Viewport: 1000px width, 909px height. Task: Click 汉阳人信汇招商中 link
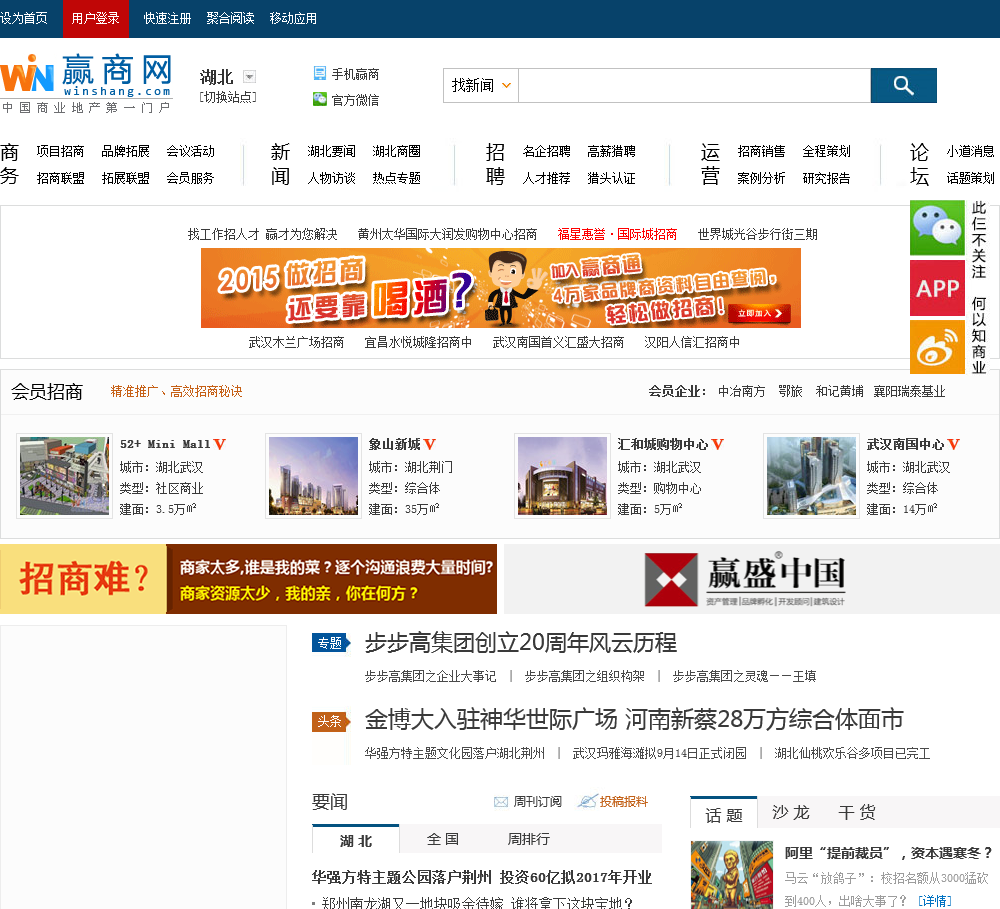[692, 343]
